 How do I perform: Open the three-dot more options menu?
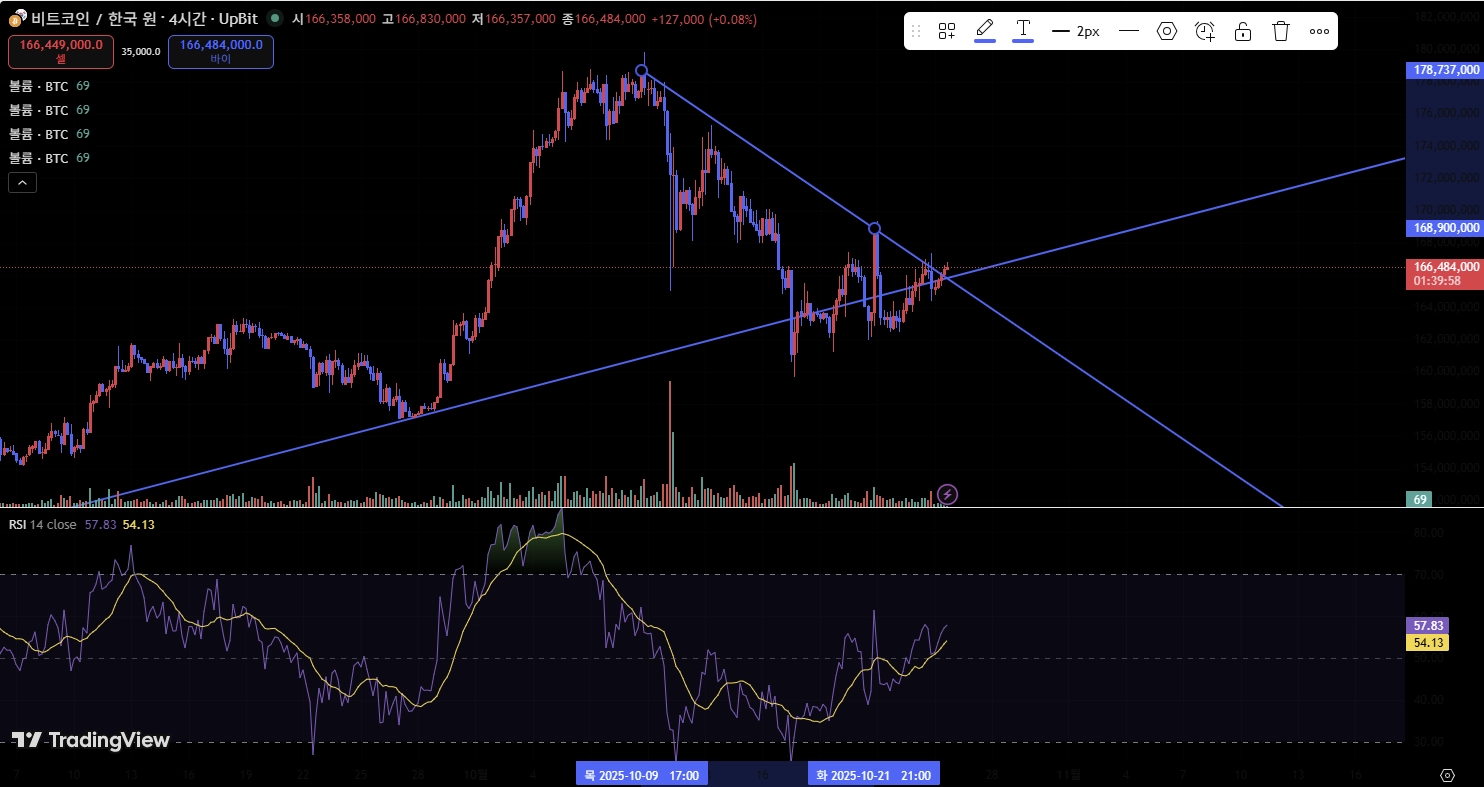[x=1319, y=31]
